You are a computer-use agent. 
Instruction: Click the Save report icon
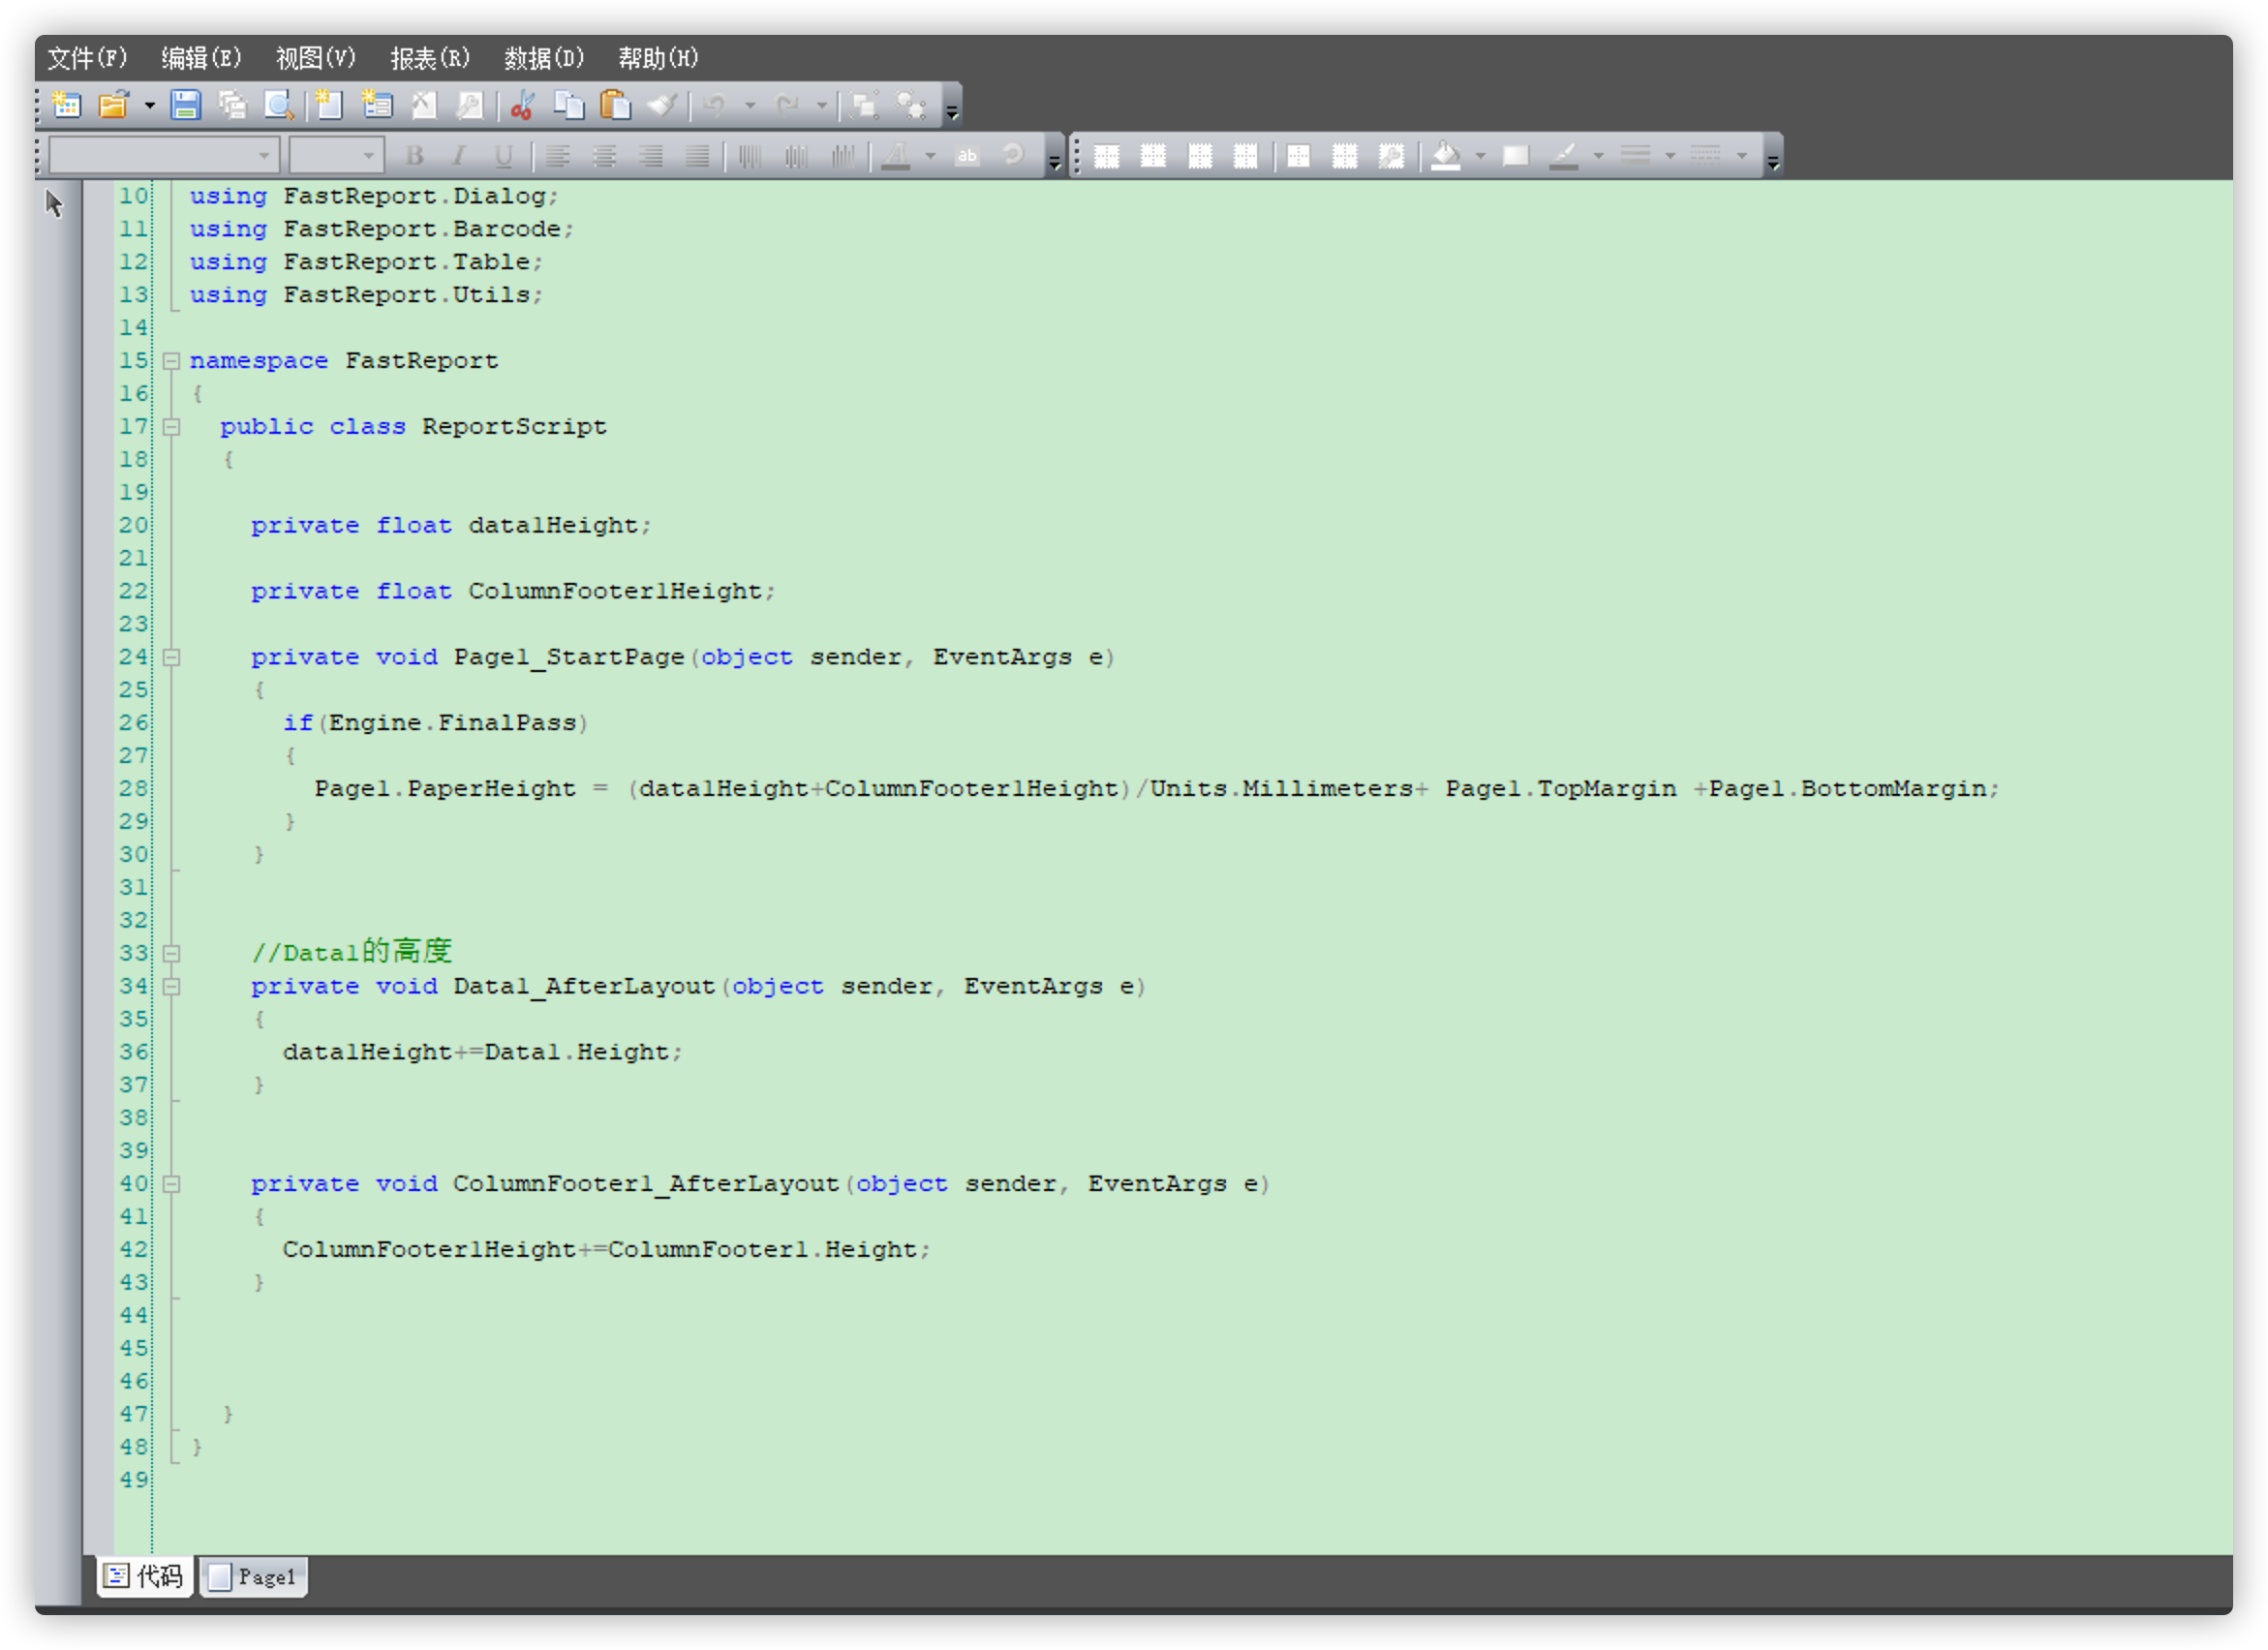click(x=186, y=105)
